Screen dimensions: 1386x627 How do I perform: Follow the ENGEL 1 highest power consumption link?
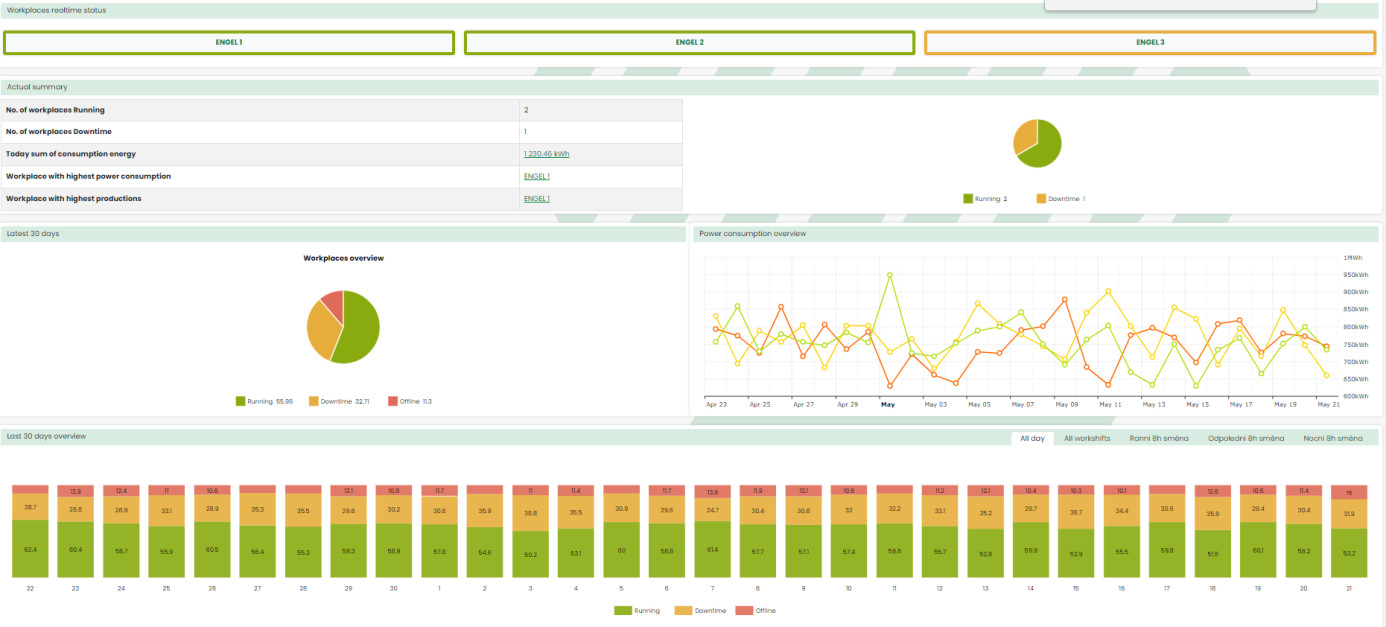537,176
